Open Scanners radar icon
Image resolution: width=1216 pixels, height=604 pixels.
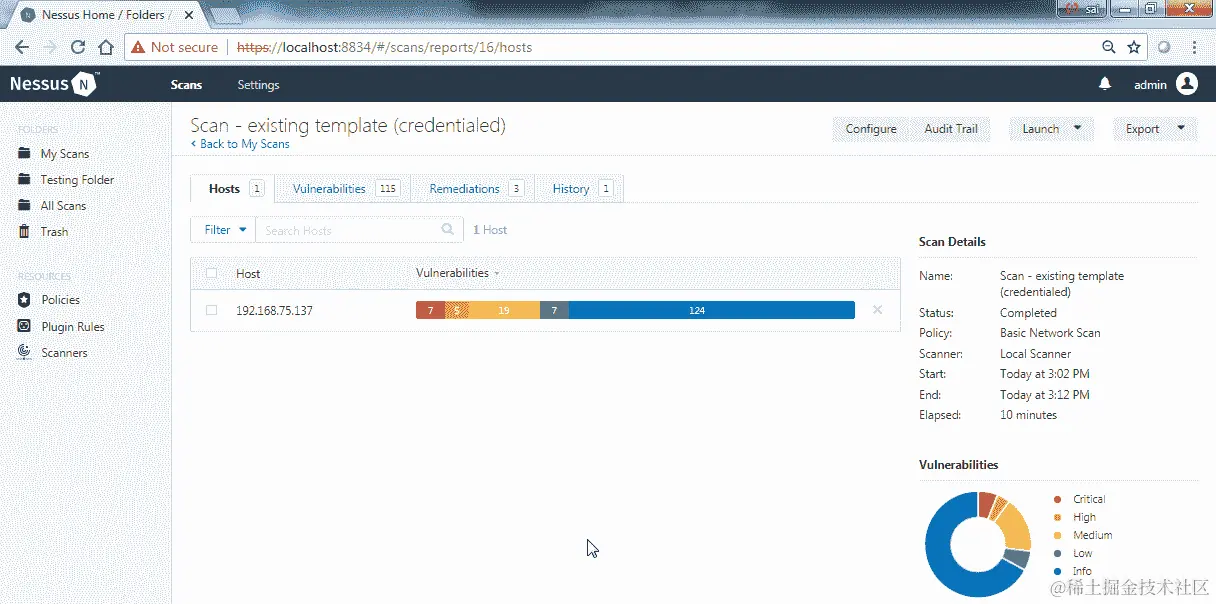tap(24, 352)
